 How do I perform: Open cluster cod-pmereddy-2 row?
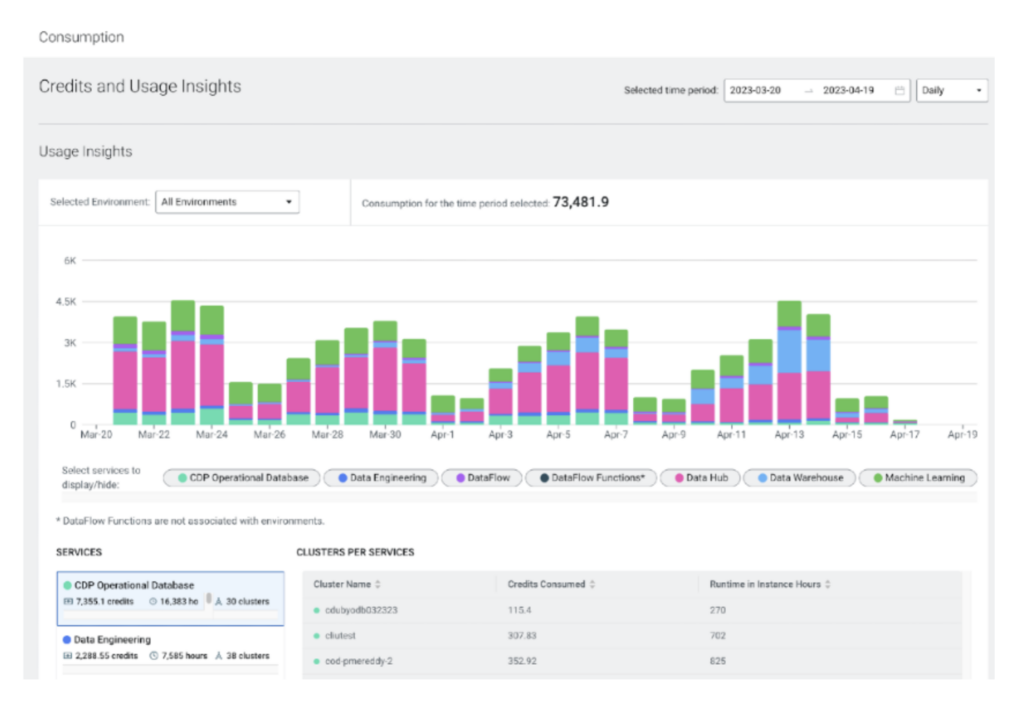click(358, 661)
